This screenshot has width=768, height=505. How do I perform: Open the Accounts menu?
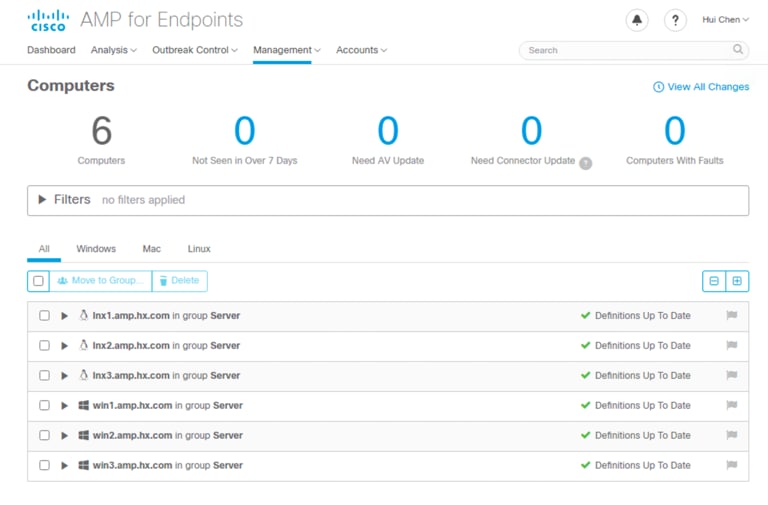(x=361, y=50)
